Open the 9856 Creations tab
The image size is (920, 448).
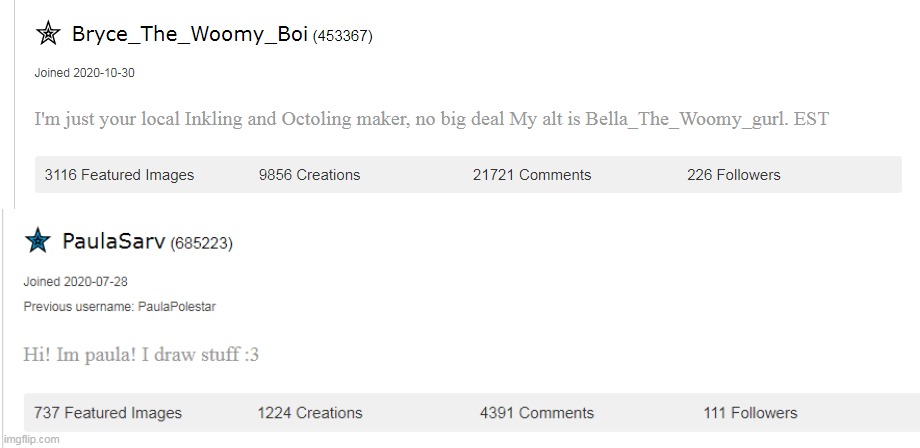click(309, 175)
